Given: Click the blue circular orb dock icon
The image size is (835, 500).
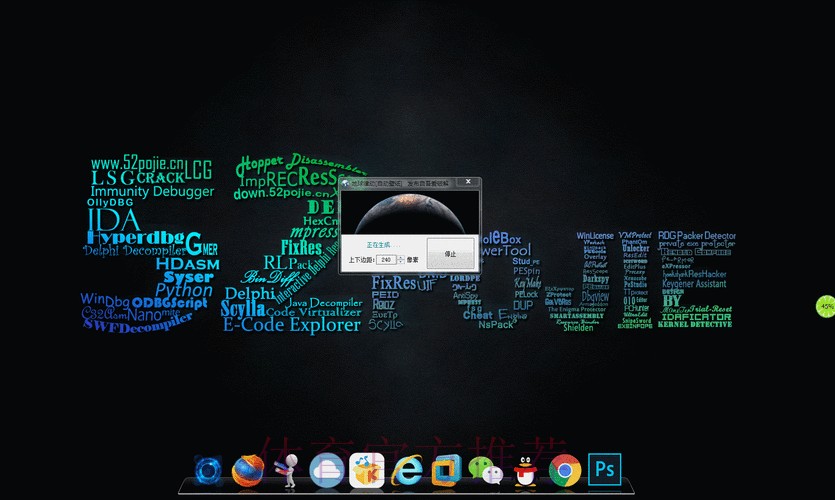Looking at the screenshot, I should (208, 469).
